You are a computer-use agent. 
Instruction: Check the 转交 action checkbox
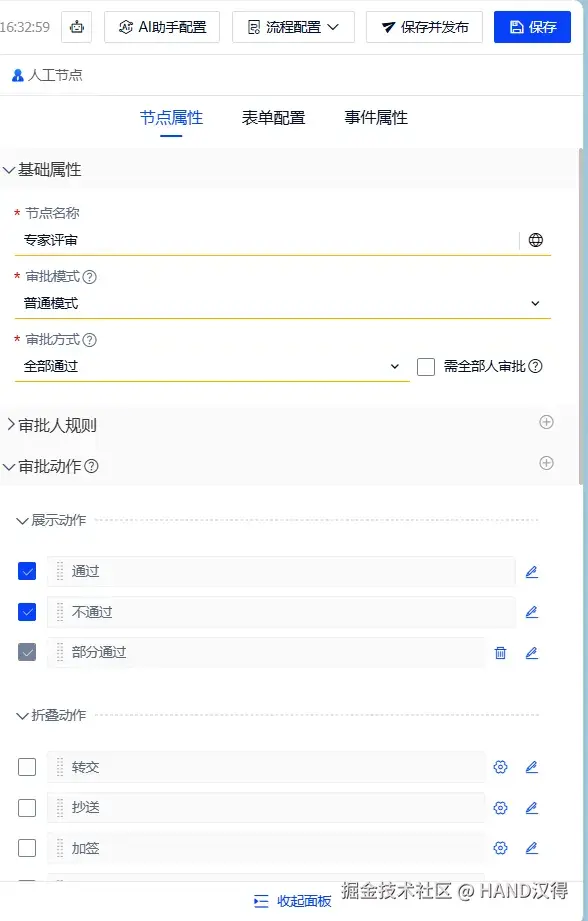[x=27, y=767]
